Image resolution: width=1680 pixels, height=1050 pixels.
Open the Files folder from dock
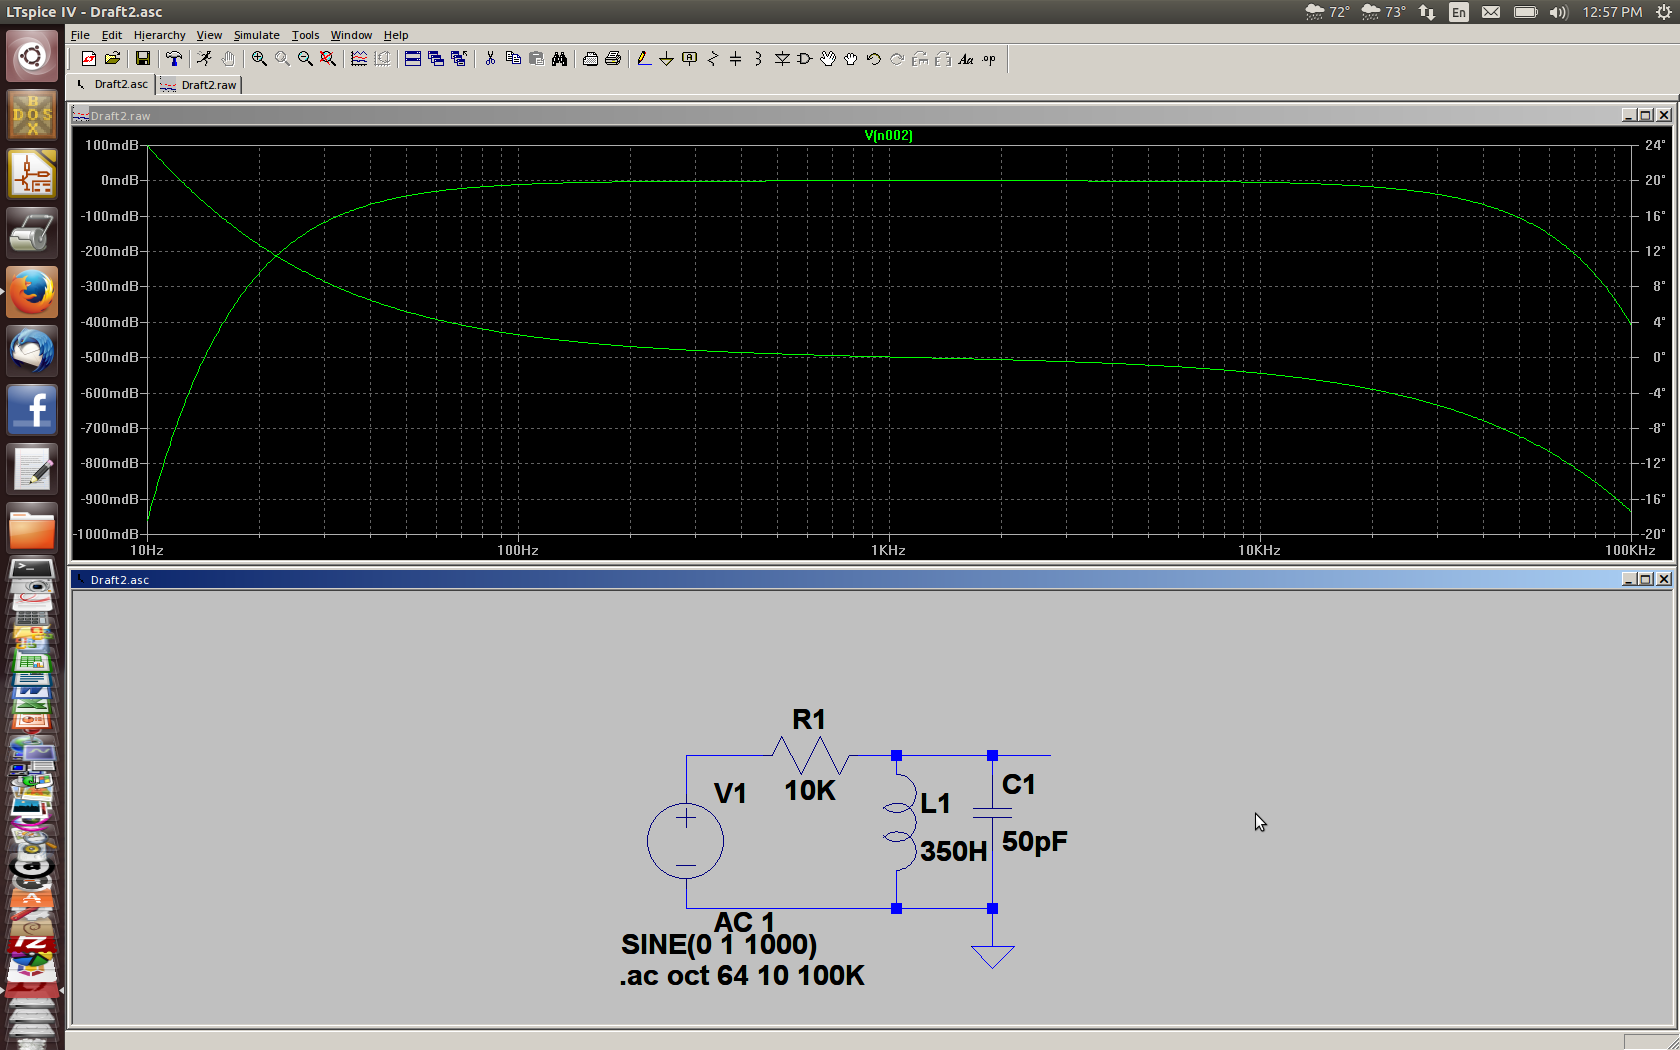tap(32, 529)
